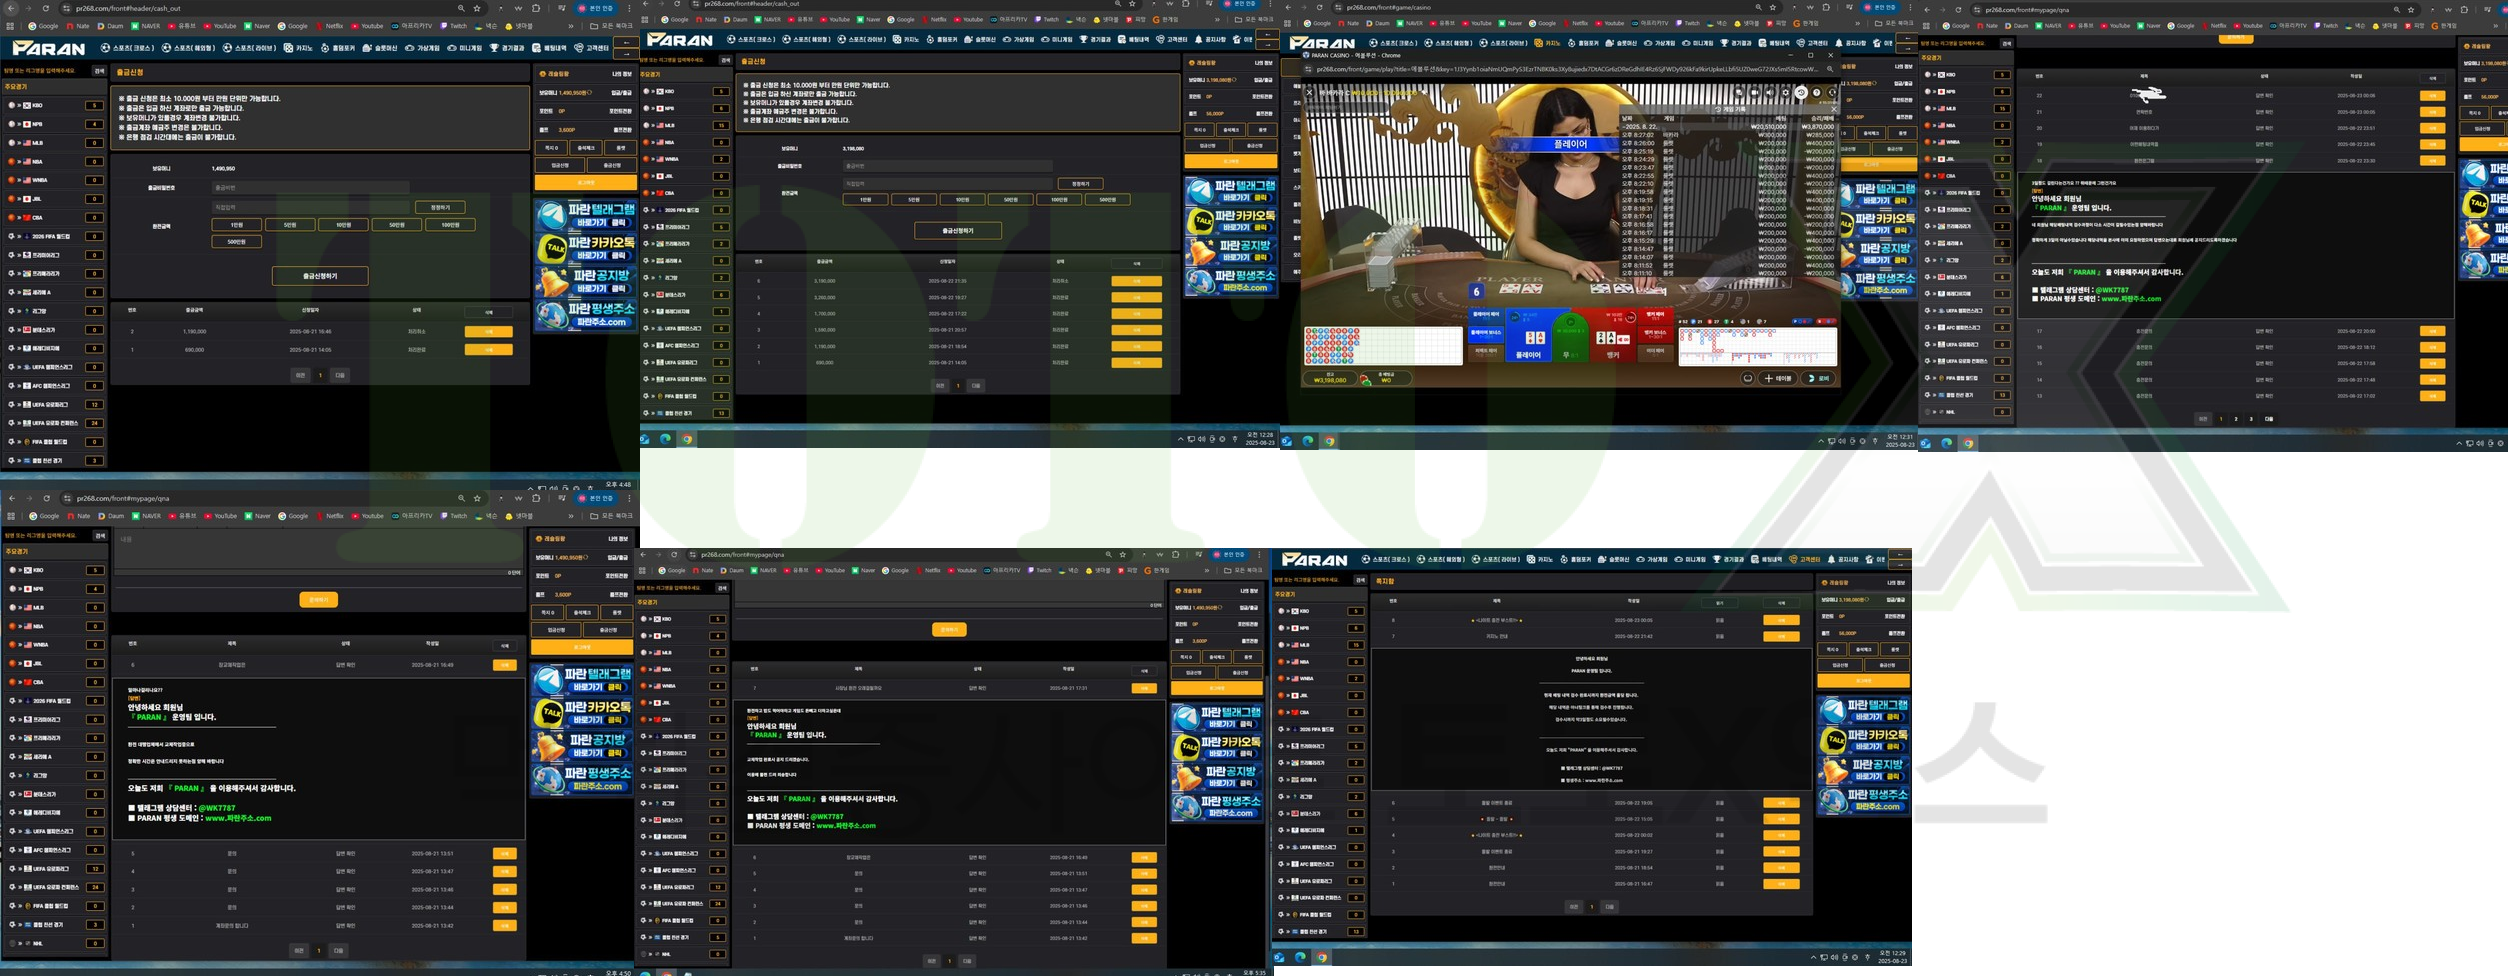
Task: Click the + 테이블 button in casino game
Action: (1777, 378)
